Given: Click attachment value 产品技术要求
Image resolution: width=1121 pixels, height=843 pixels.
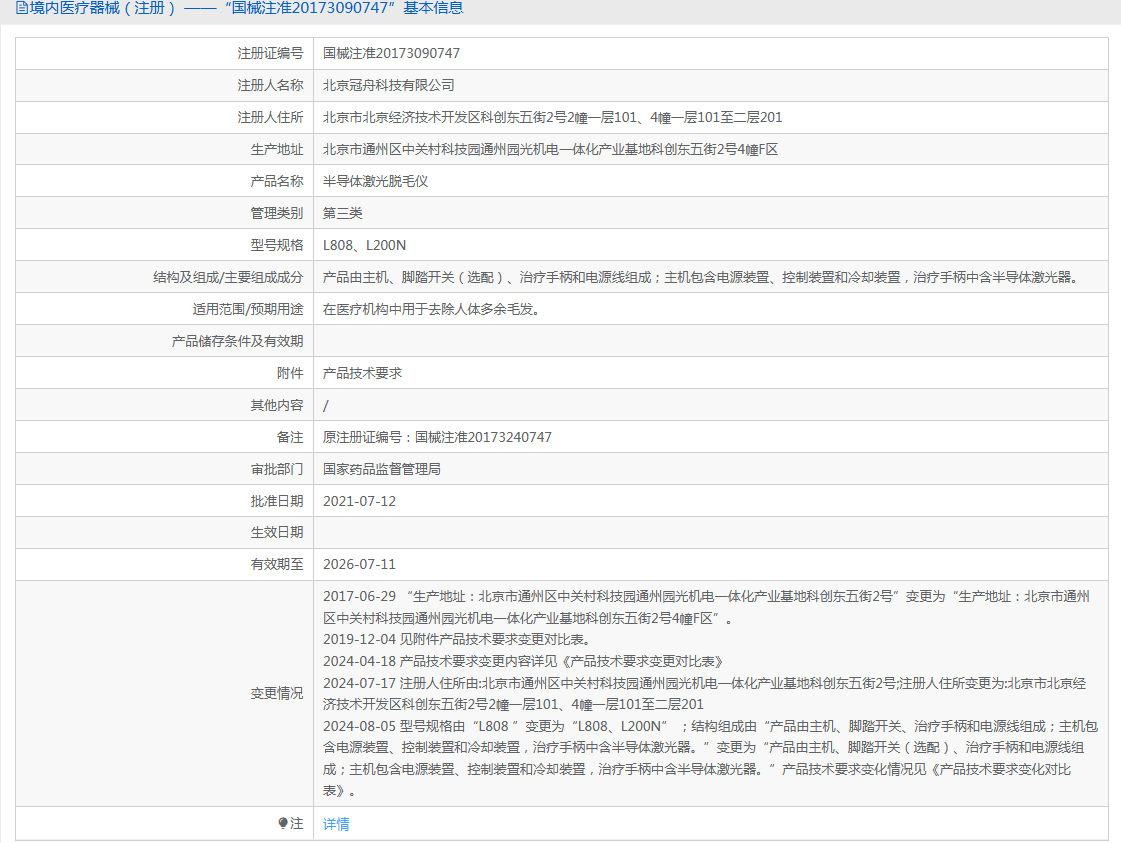Looking at the screenshot, I should pyautogui.click(x=362, y=373).
